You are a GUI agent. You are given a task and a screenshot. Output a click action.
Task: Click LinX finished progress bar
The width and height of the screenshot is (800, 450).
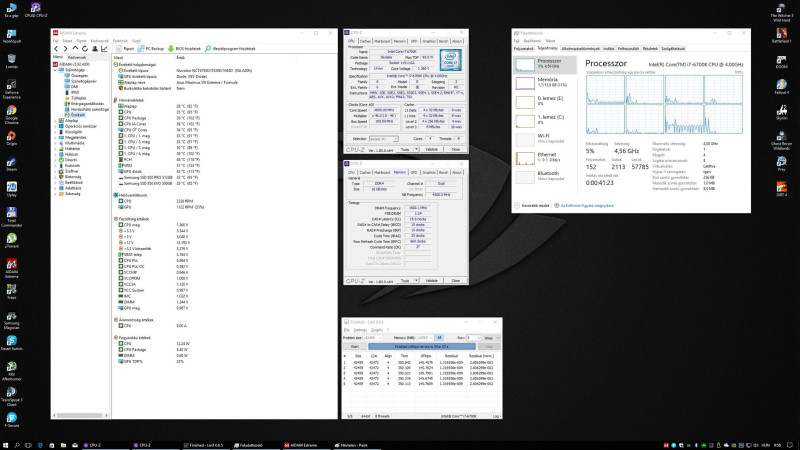(421, 346)
